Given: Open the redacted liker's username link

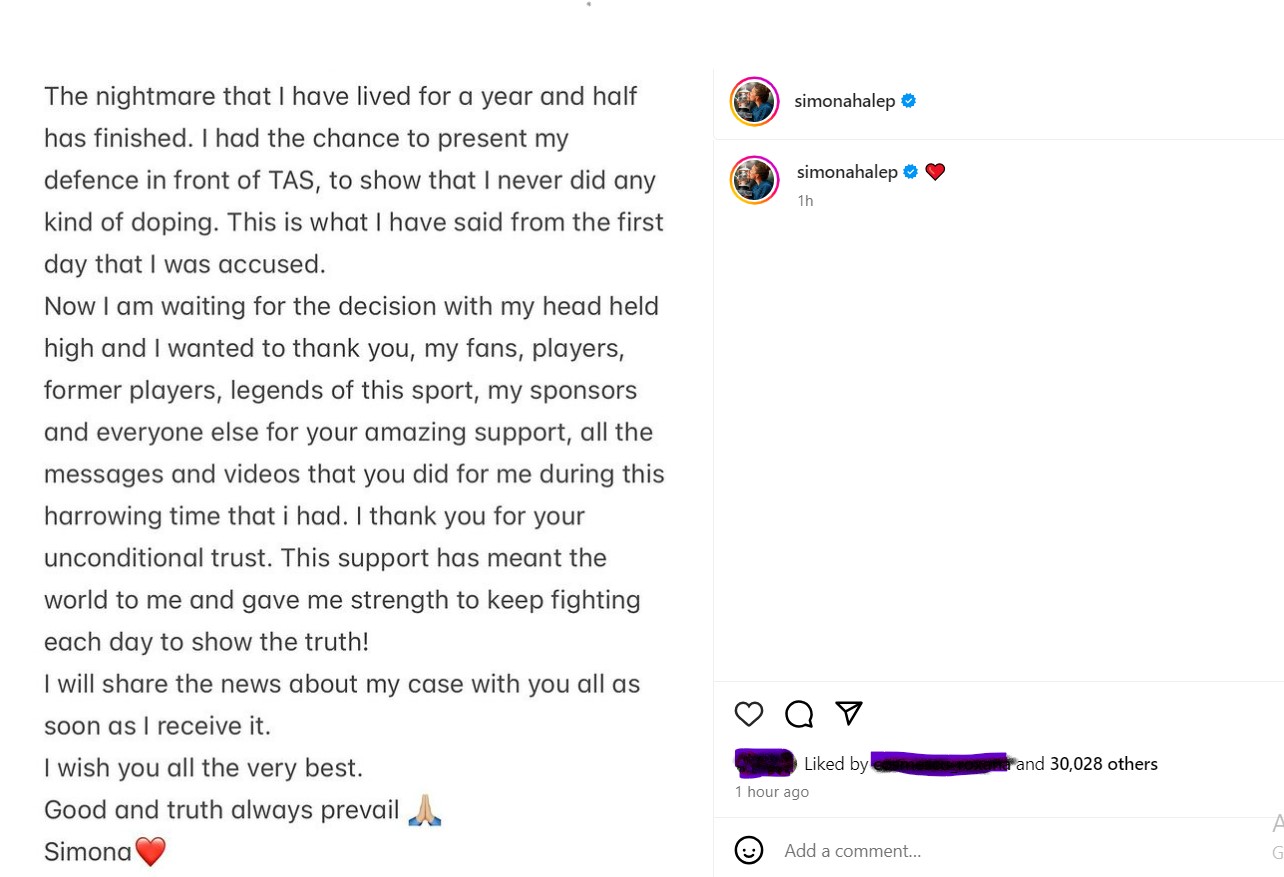Looking at the screenshot, I should (940, 763).
